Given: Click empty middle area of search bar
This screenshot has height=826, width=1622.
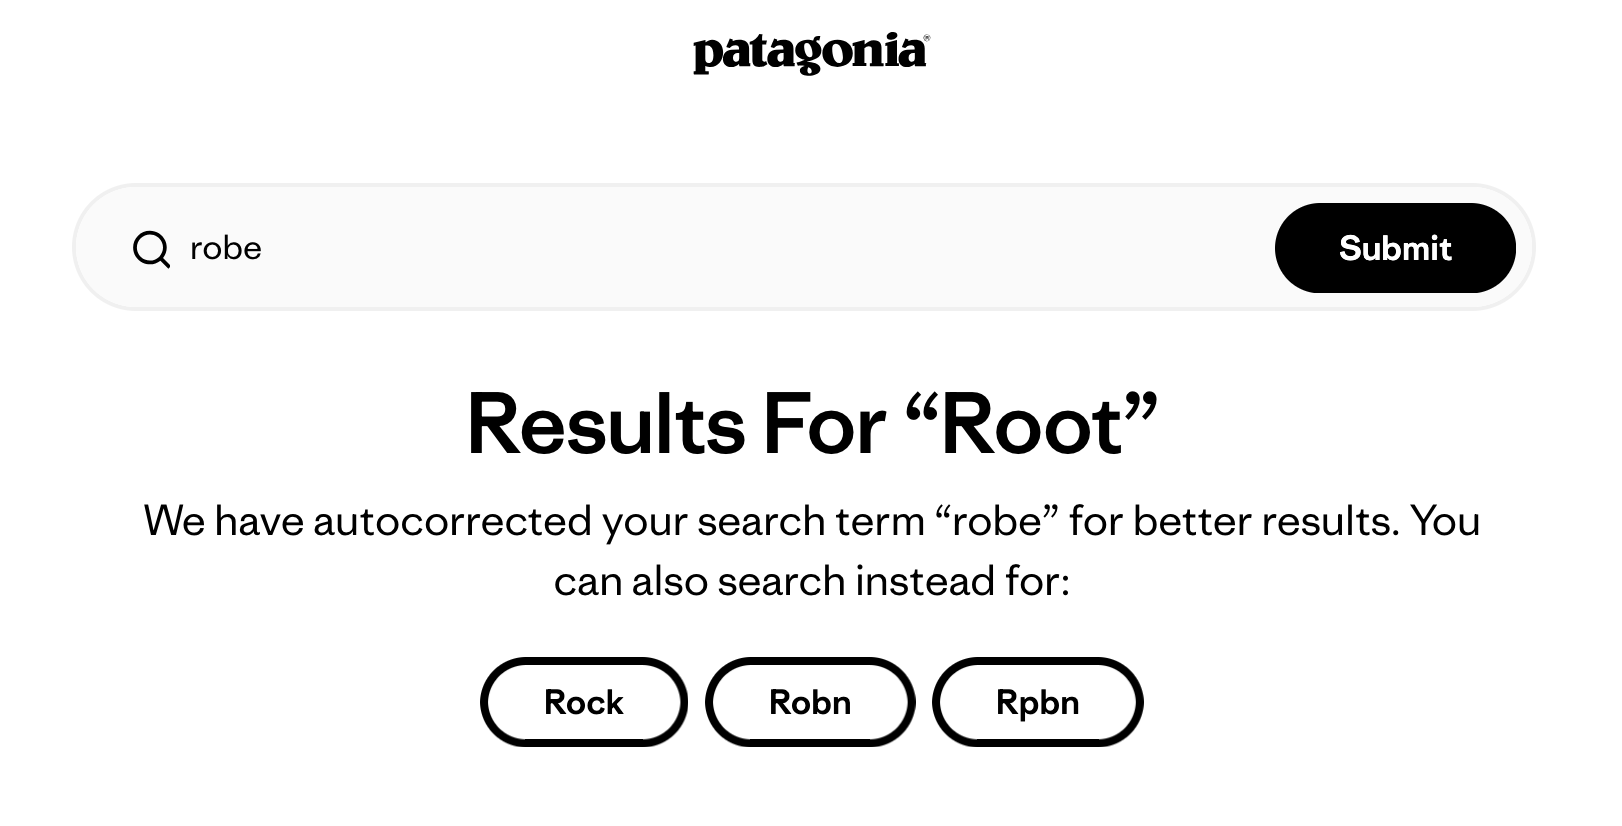Looking at the screenshot, I should pos(760,248).
